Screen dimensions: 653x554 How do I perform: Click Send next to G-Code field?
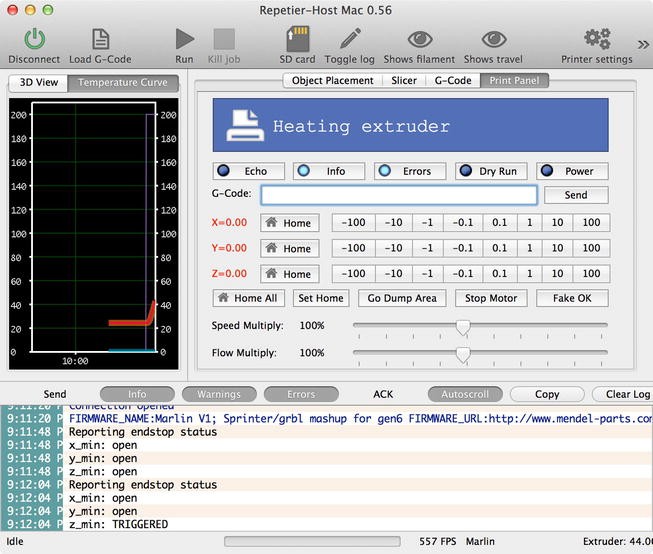pos(576,195)
